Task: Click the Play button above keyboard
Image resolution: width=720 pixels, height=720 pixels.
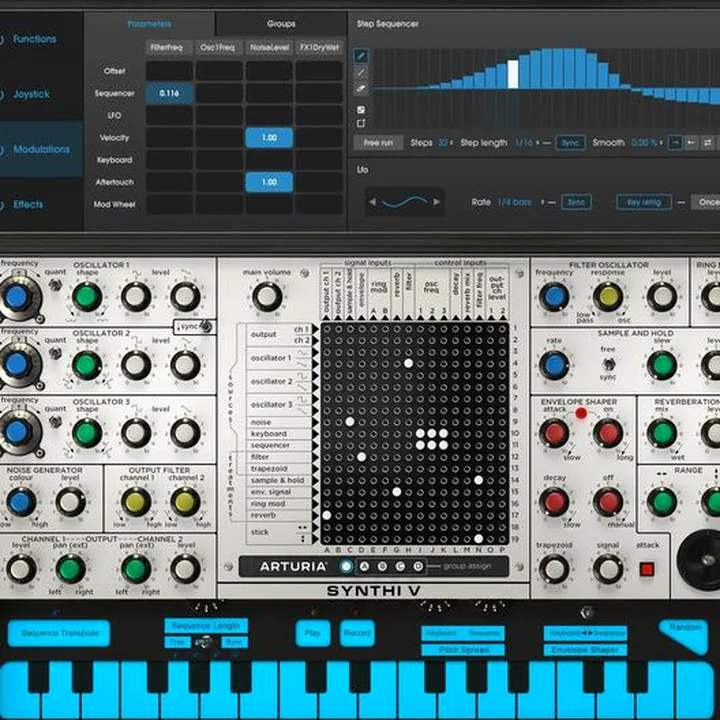Action: [312, 633]
